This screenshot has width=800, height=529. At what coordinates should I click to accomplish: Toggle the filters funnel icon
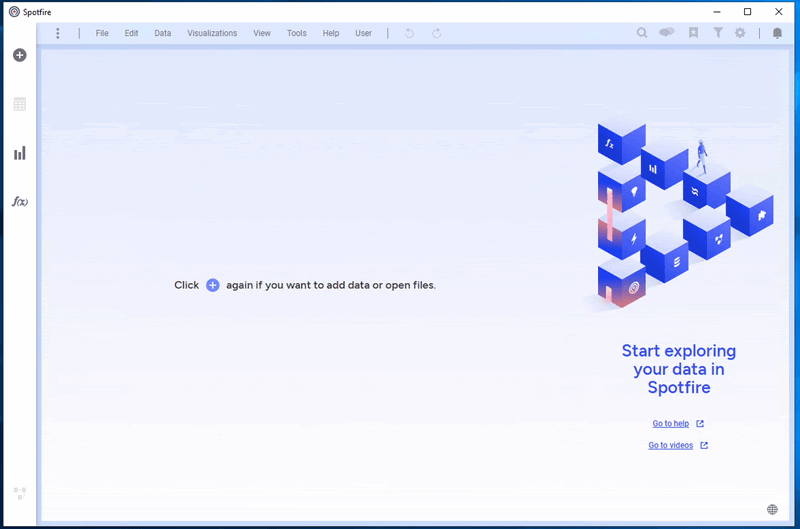tap(718, 33)
